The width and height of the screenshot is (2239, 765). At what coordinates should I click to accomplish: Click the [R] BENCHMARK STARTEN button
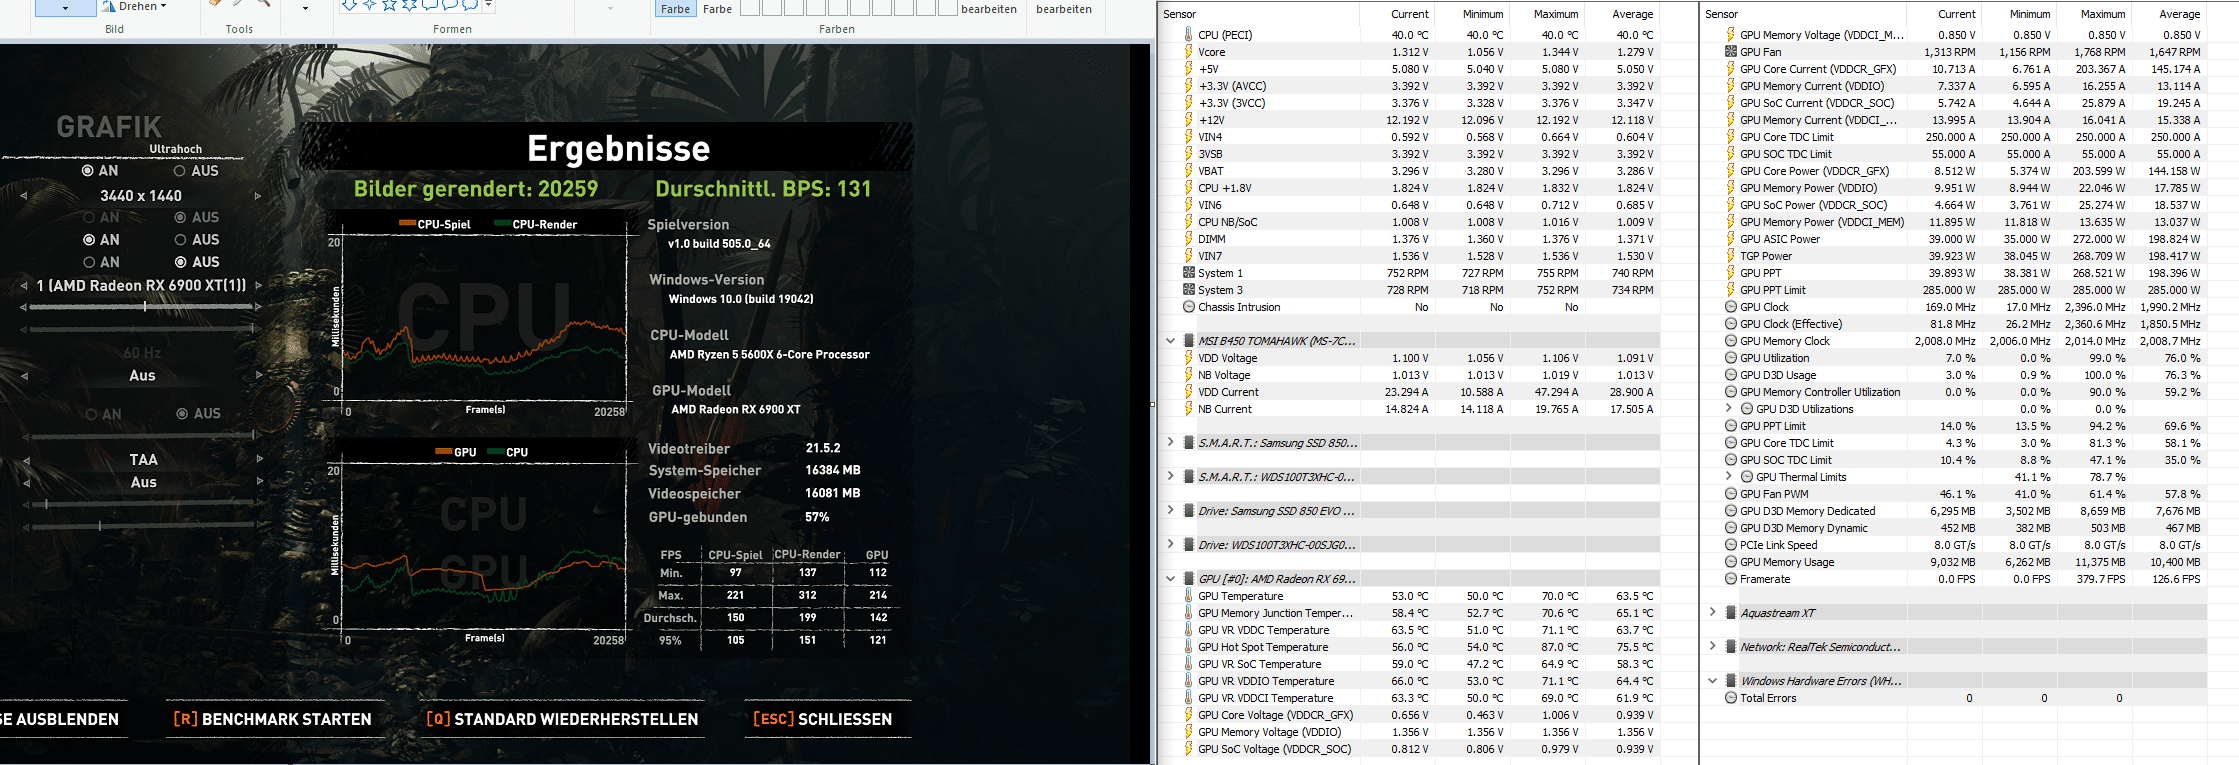click(x=272, y=719)
